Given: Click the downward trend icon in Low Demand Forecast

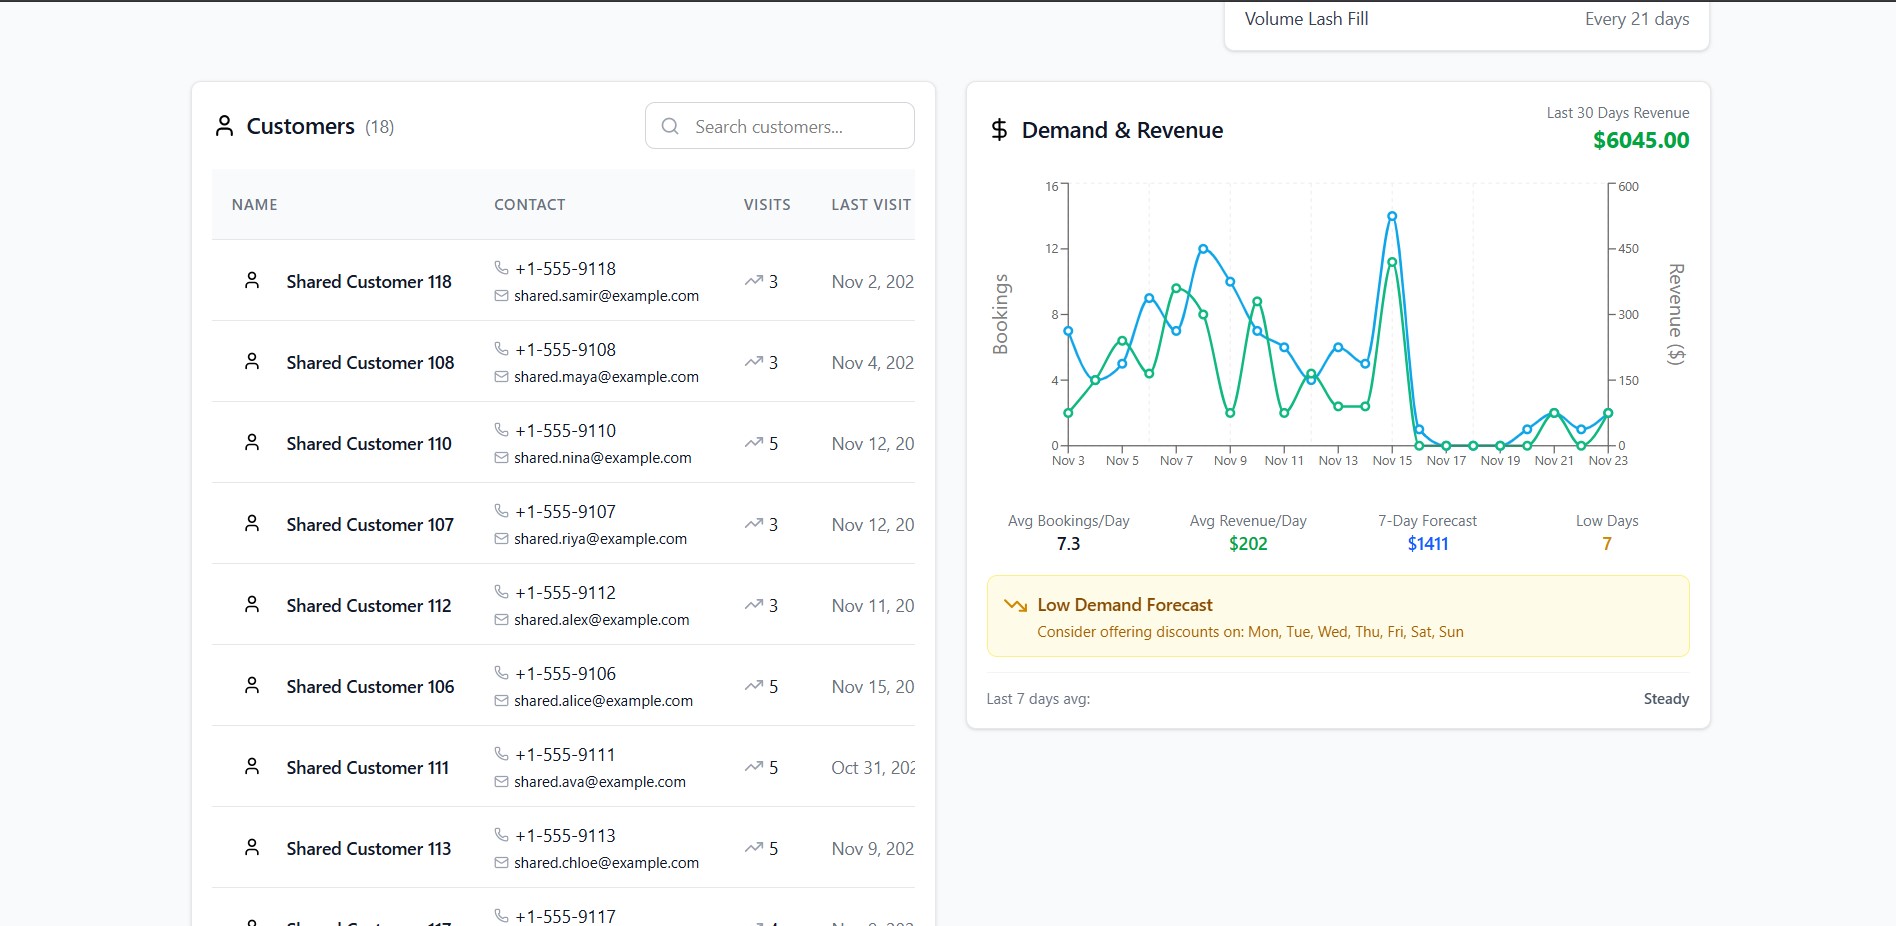Looking at the screenshot, I should 1016,605.
